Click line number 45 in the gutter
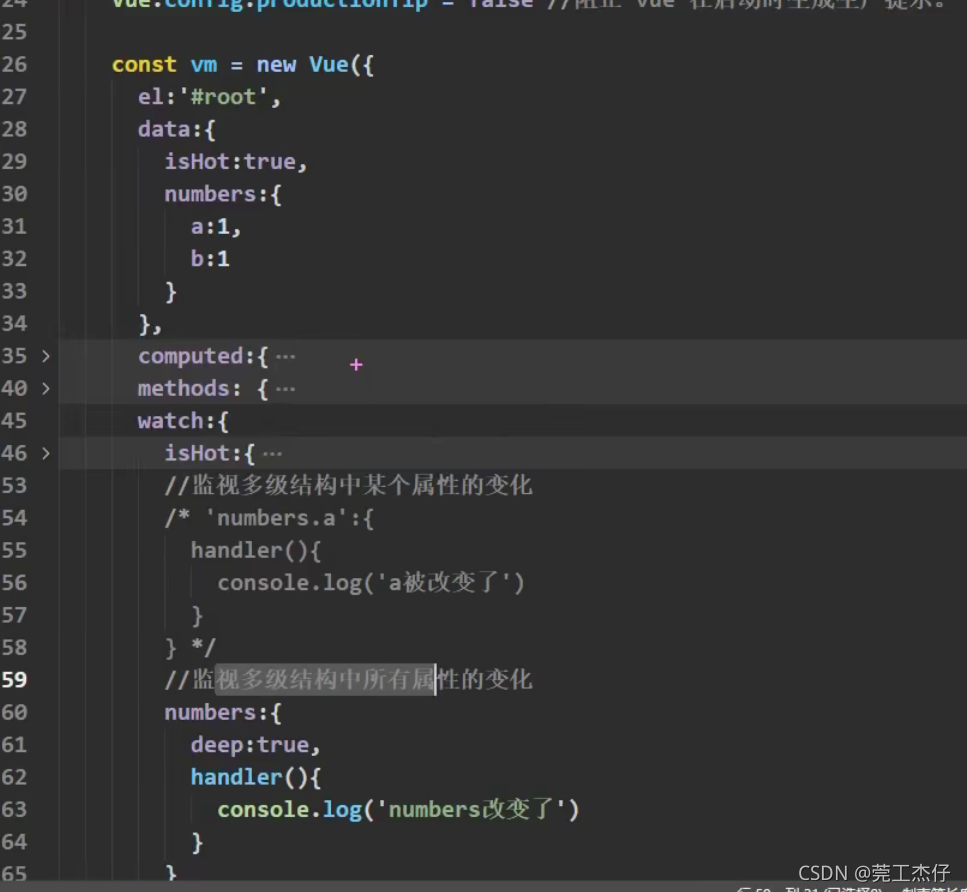 click(x=14, y=421)
